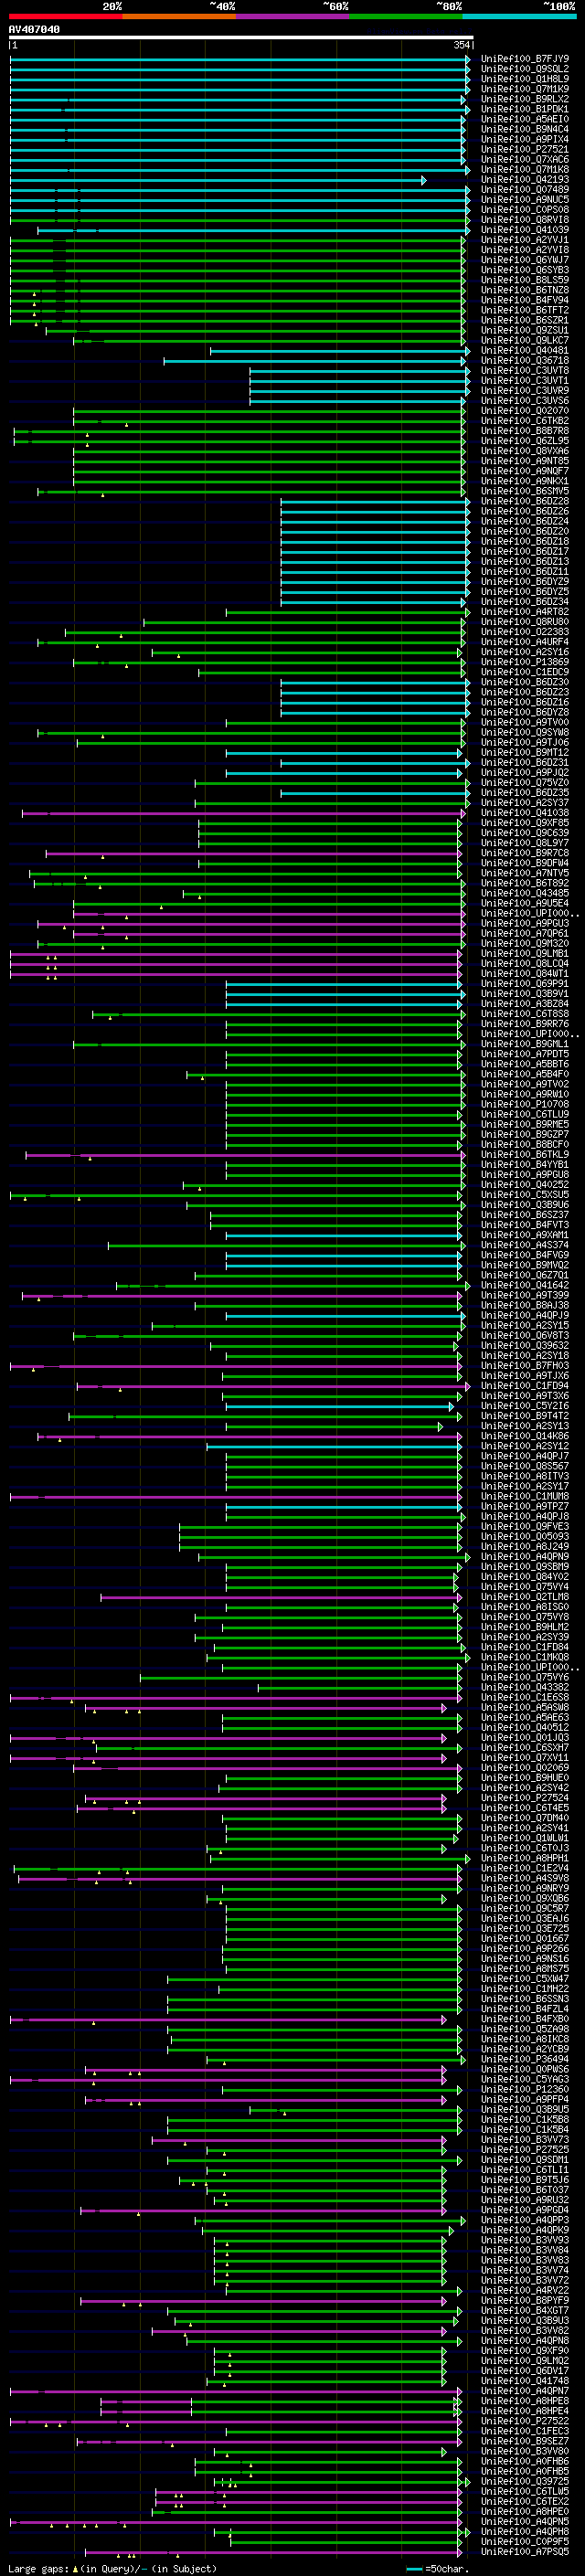Select hit label UniRef100_C3UVT8
This screenshot has width=585, height=2576.
tap(524, 371)
